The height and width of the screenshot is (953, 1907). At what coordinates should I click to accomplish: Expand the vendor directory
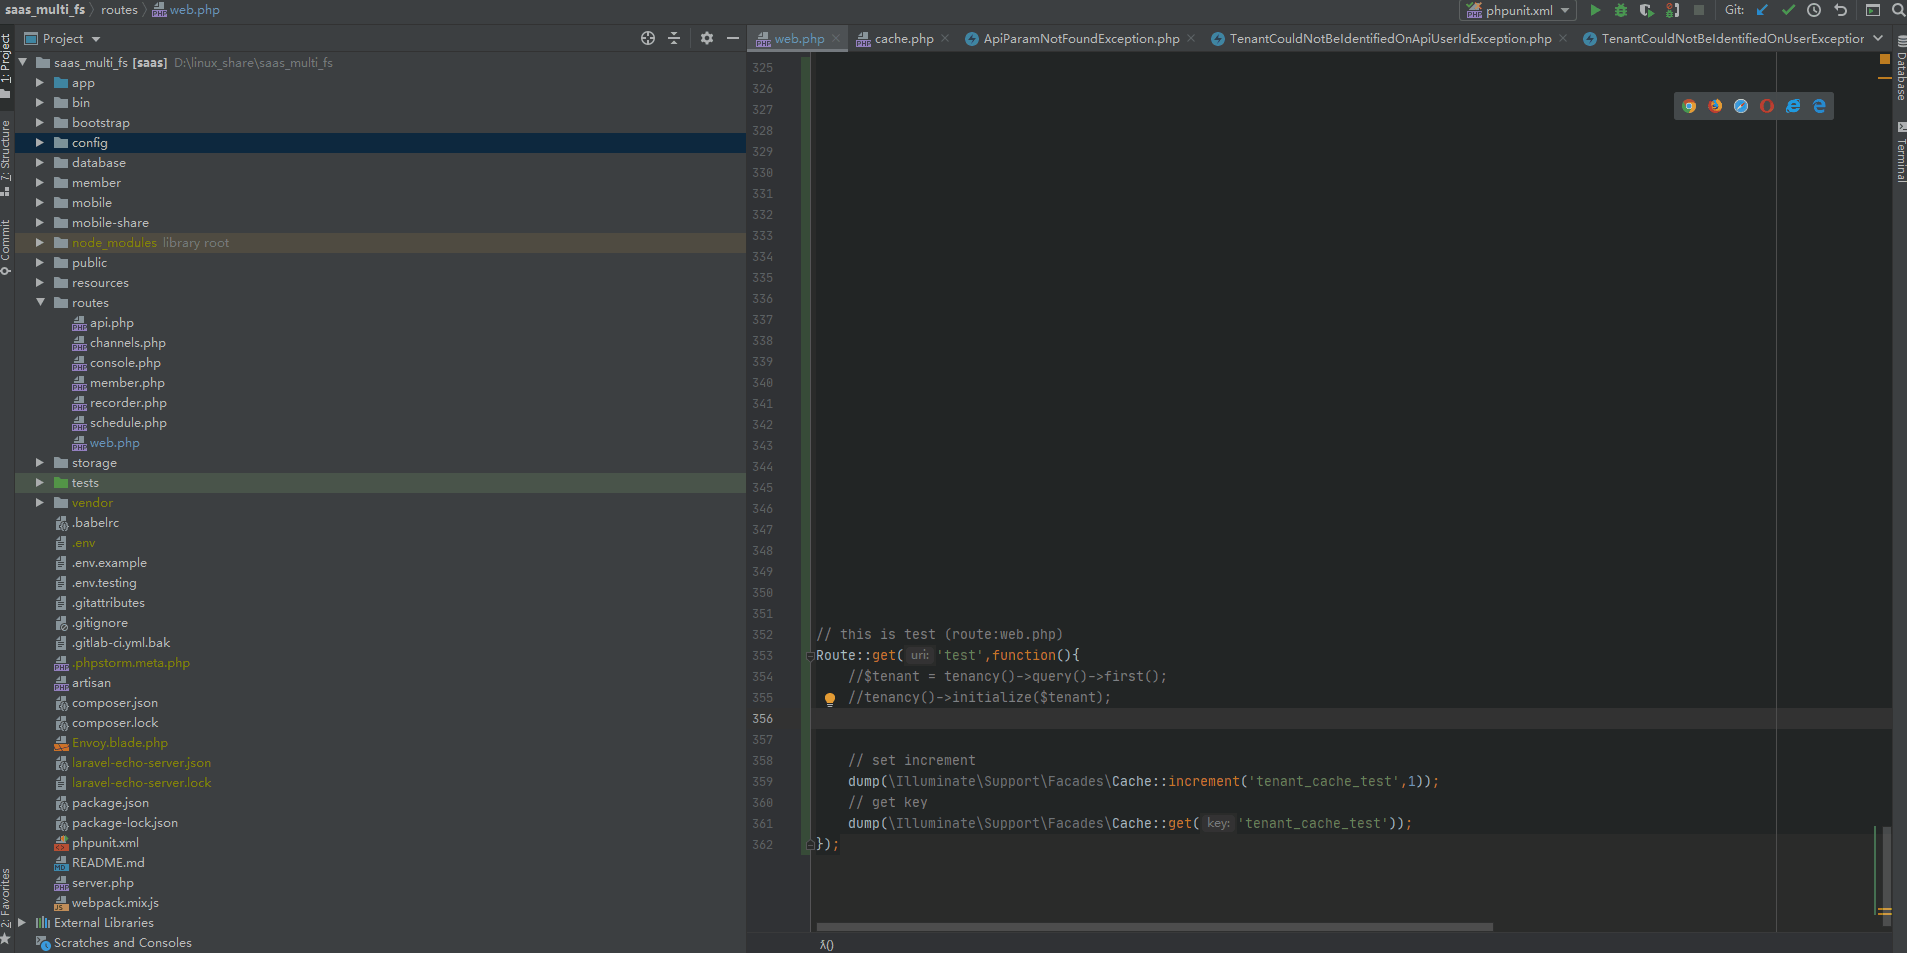[x=39, y=502]
